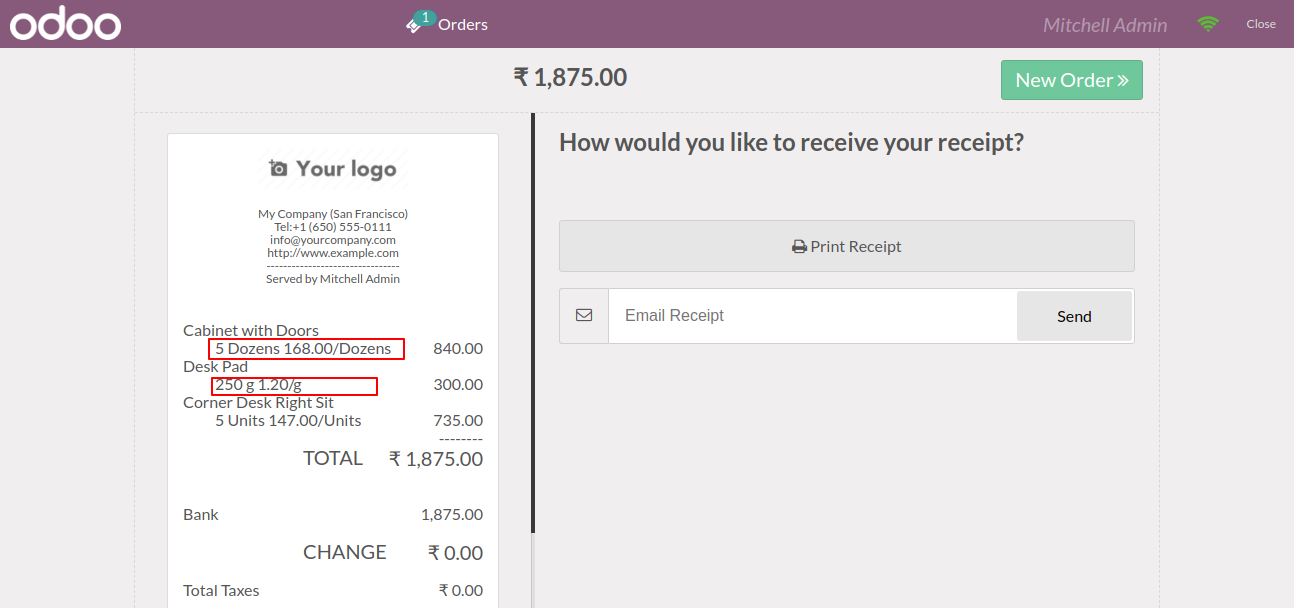
Task: Click the camera icon in Your logo
Action: 279,168
